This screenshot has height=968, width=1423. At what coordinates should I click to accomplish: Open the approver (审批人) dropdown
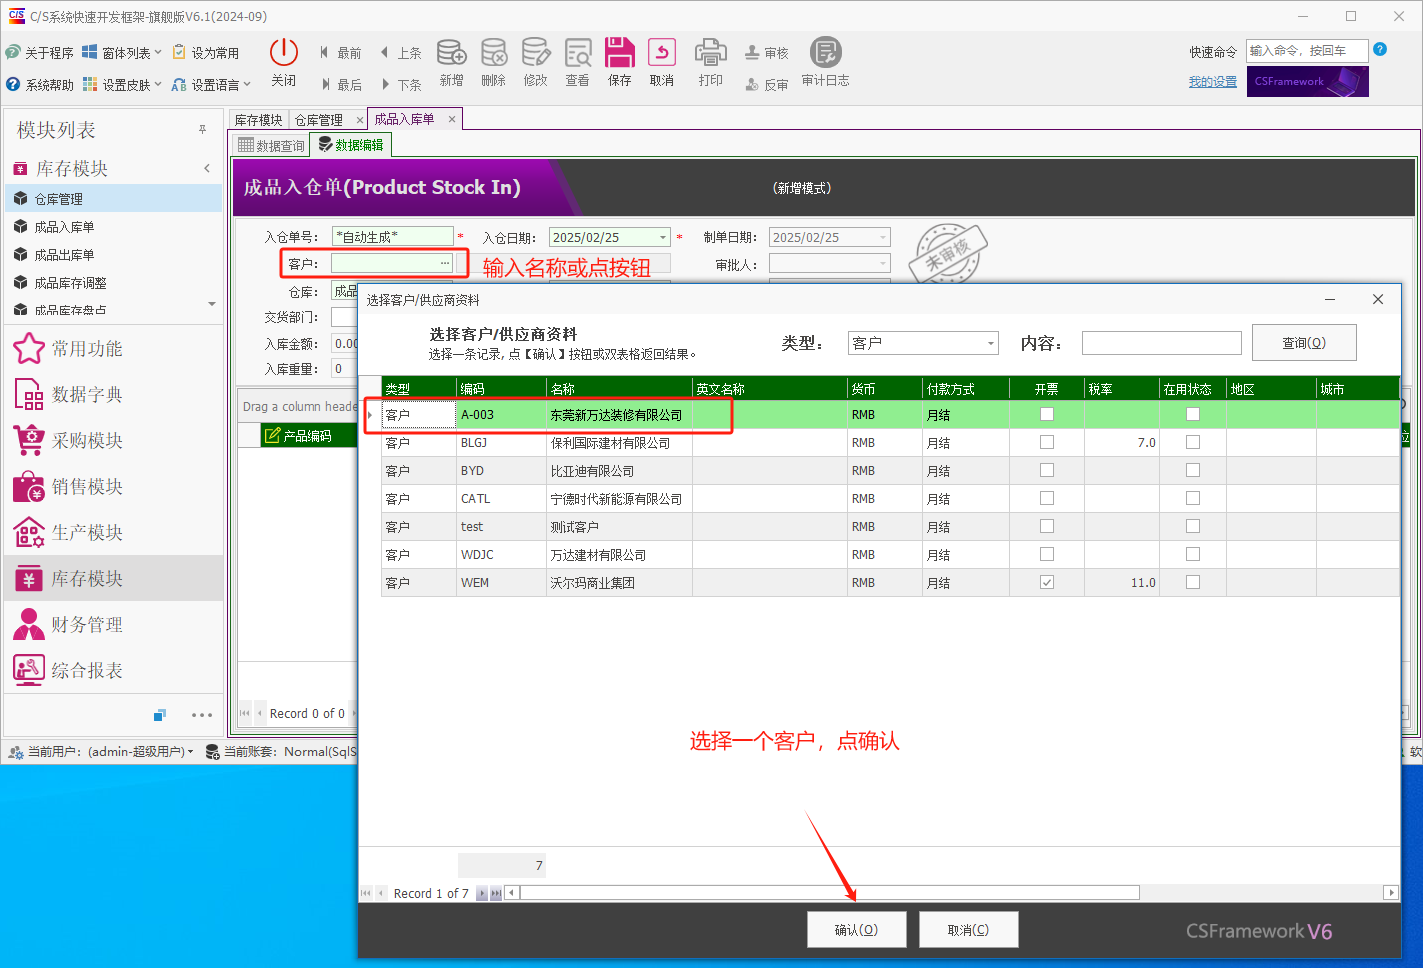coord(883,264)
